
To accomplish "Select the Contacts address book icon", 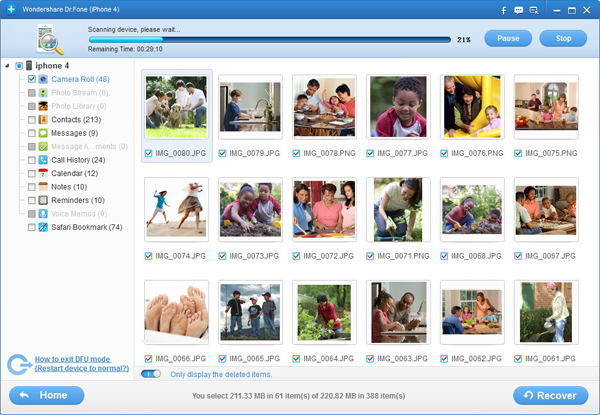I will (x=44, y=119).
